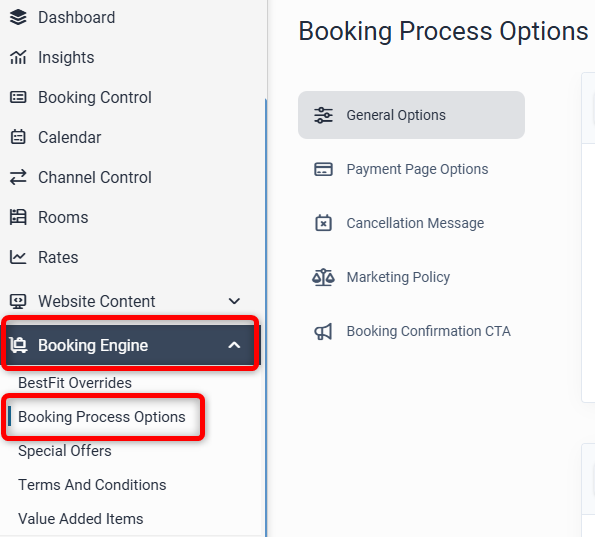Select the Cancellation Message section

pos(411,223)
